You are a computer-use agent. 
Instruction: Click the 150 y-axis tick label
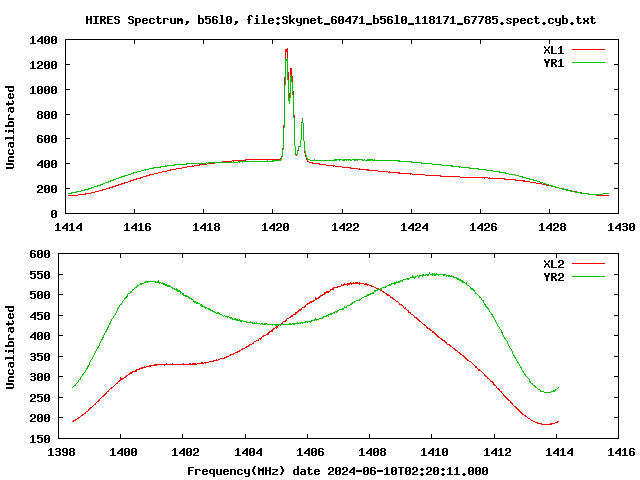tap(40, 439)
